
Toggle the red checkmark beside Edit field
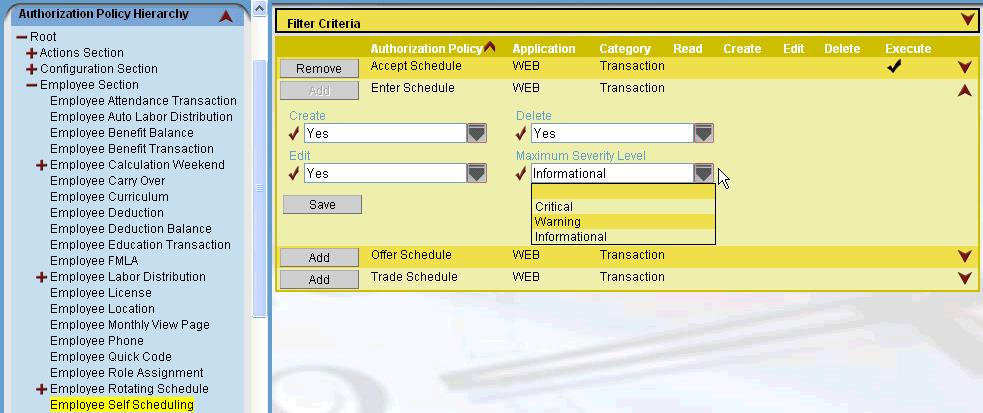coord(294,173)
